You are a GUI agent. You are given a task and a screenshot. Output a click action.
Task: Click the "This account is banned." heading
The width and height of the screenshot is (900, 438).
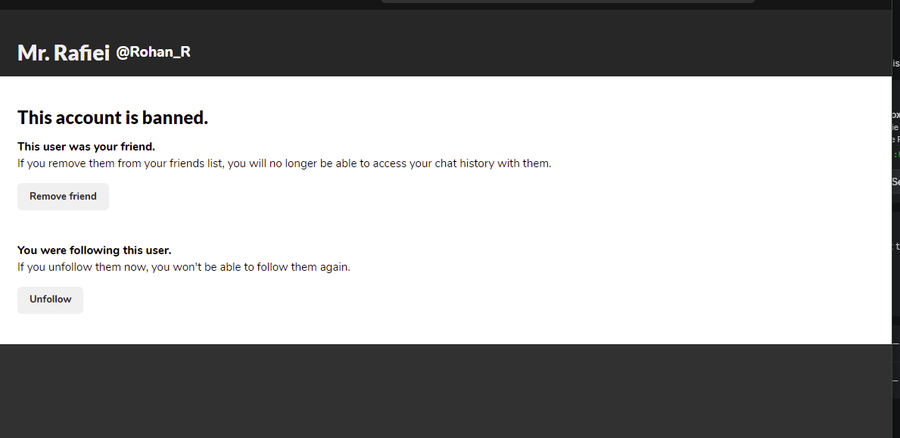[112, 118]
